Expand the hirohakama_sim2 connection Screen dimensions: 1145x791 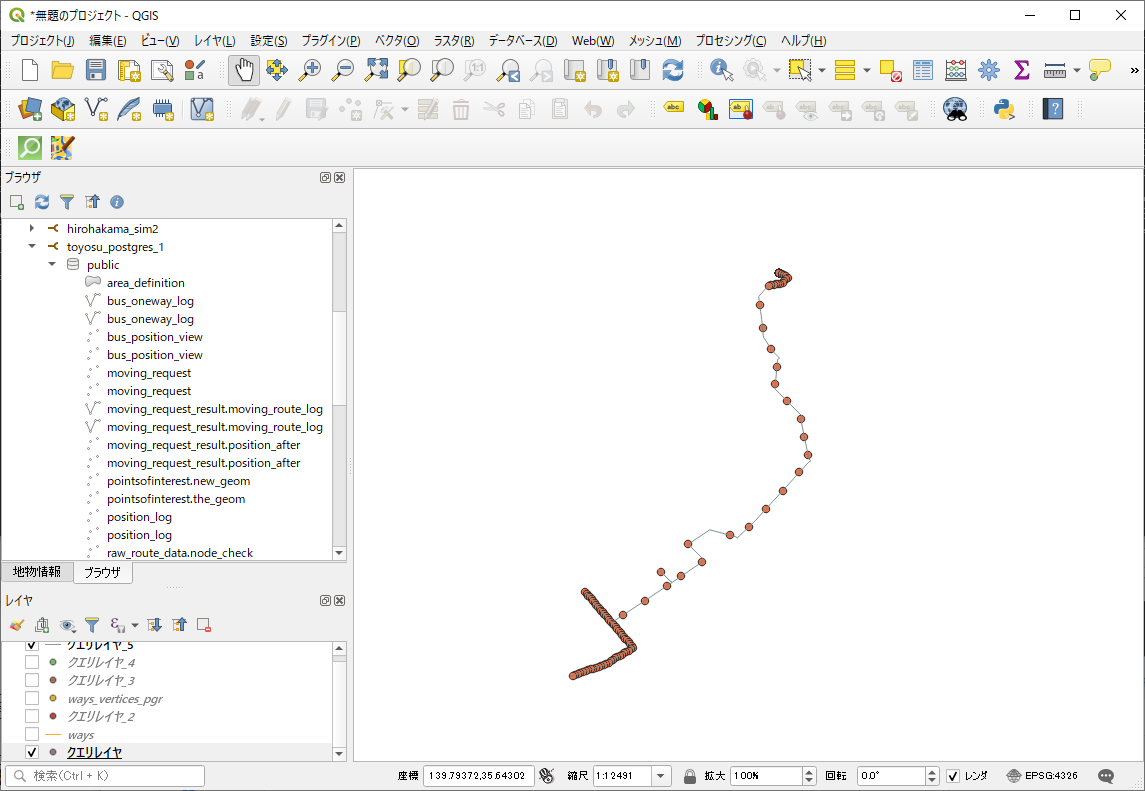tap(32, 229)
